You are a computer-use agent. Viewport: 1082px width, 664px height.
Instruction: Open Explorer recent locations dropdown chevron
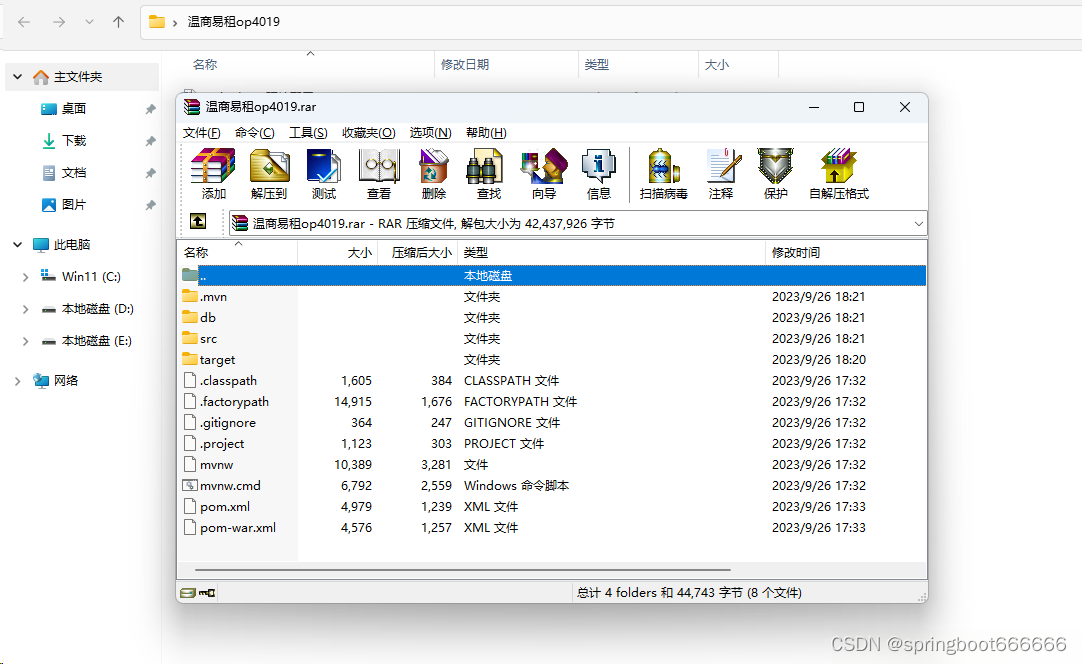pos(89,22)
